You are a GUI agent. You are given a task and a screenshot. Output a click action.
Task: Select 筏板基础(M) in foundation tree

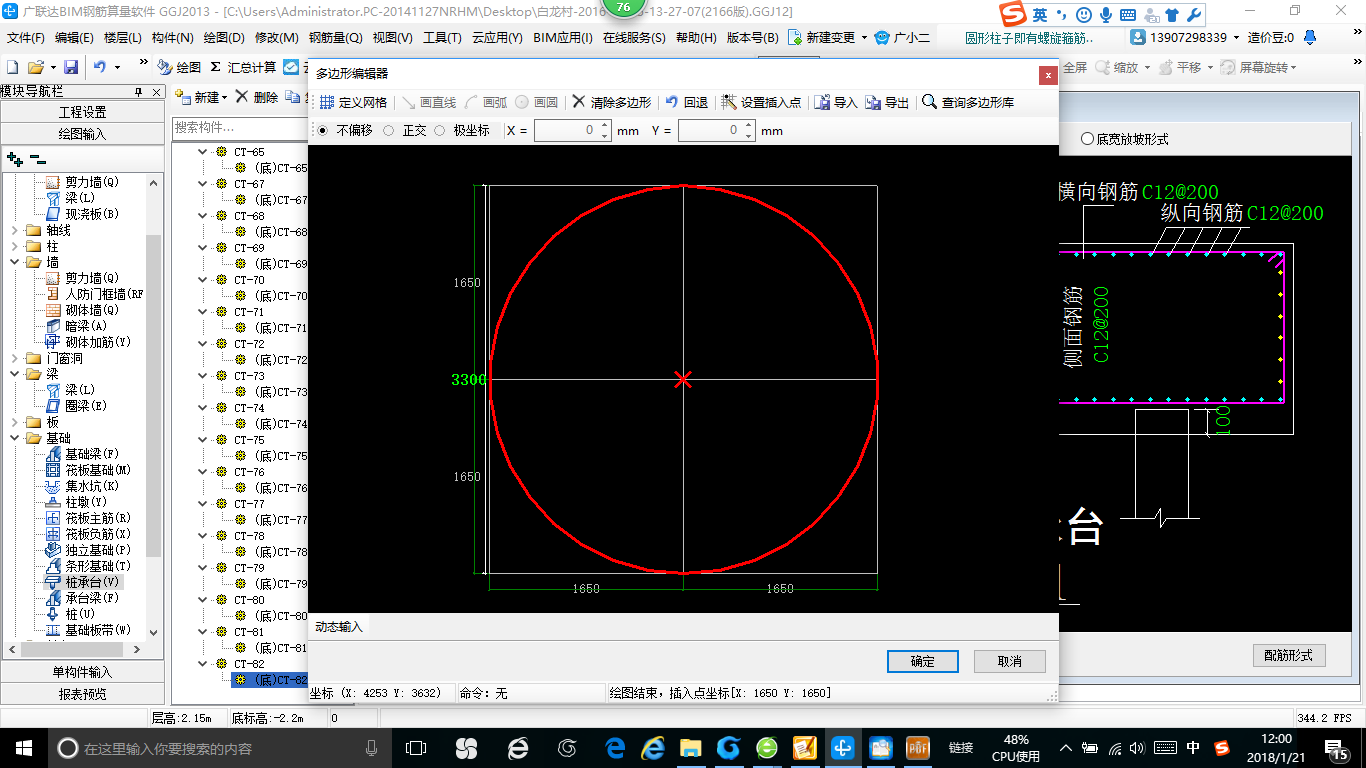(x=89, y=470)
